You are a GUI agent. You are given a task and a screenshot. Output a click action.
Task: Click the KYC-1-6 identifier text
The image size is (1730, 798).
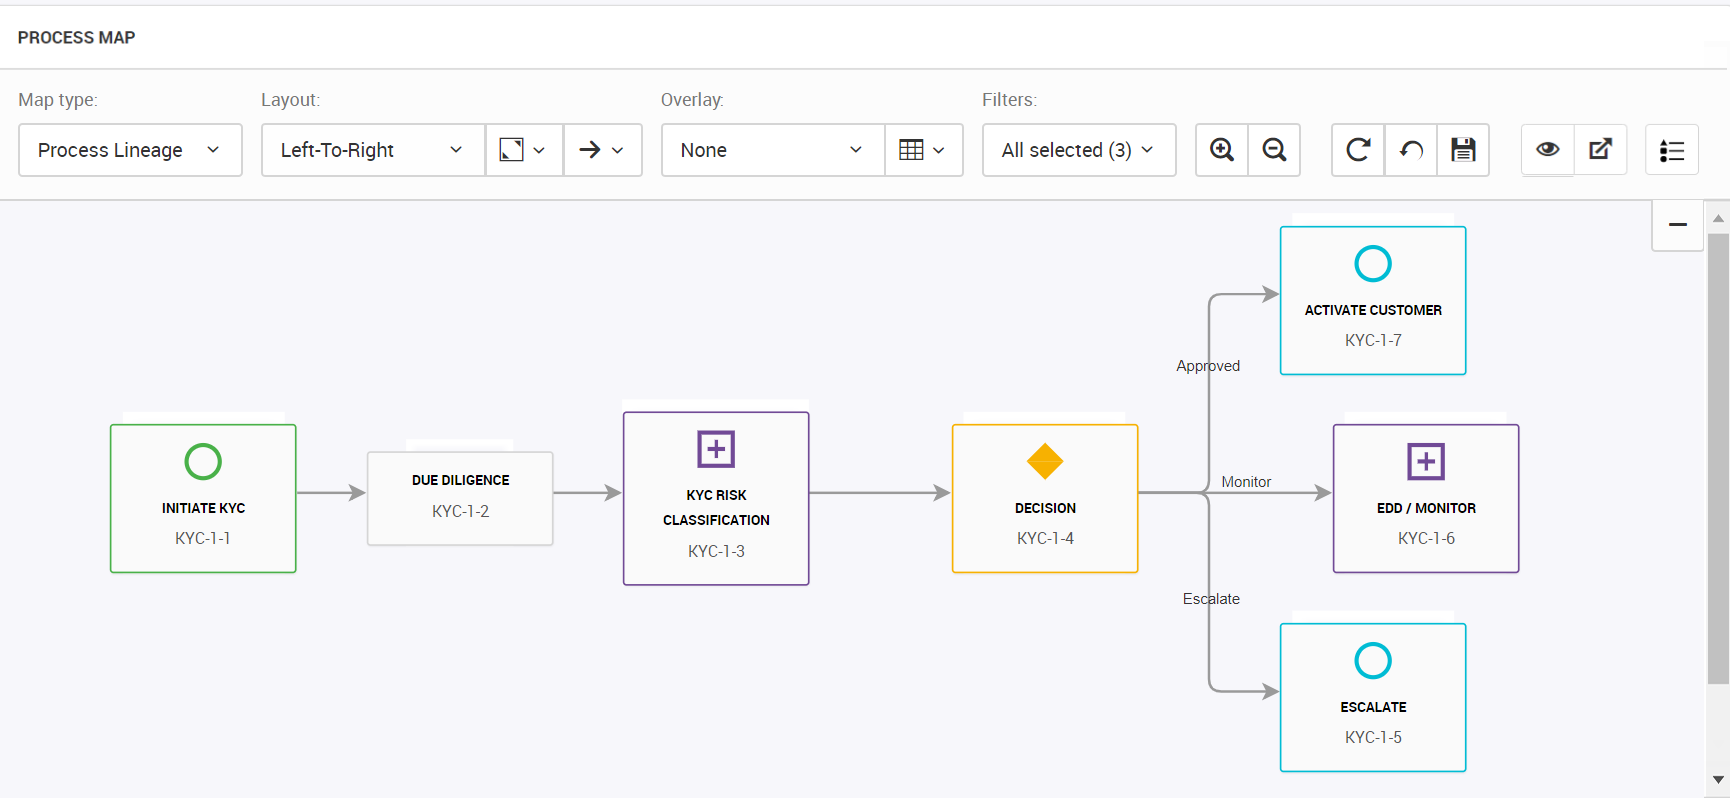(x=1426, y=538)
